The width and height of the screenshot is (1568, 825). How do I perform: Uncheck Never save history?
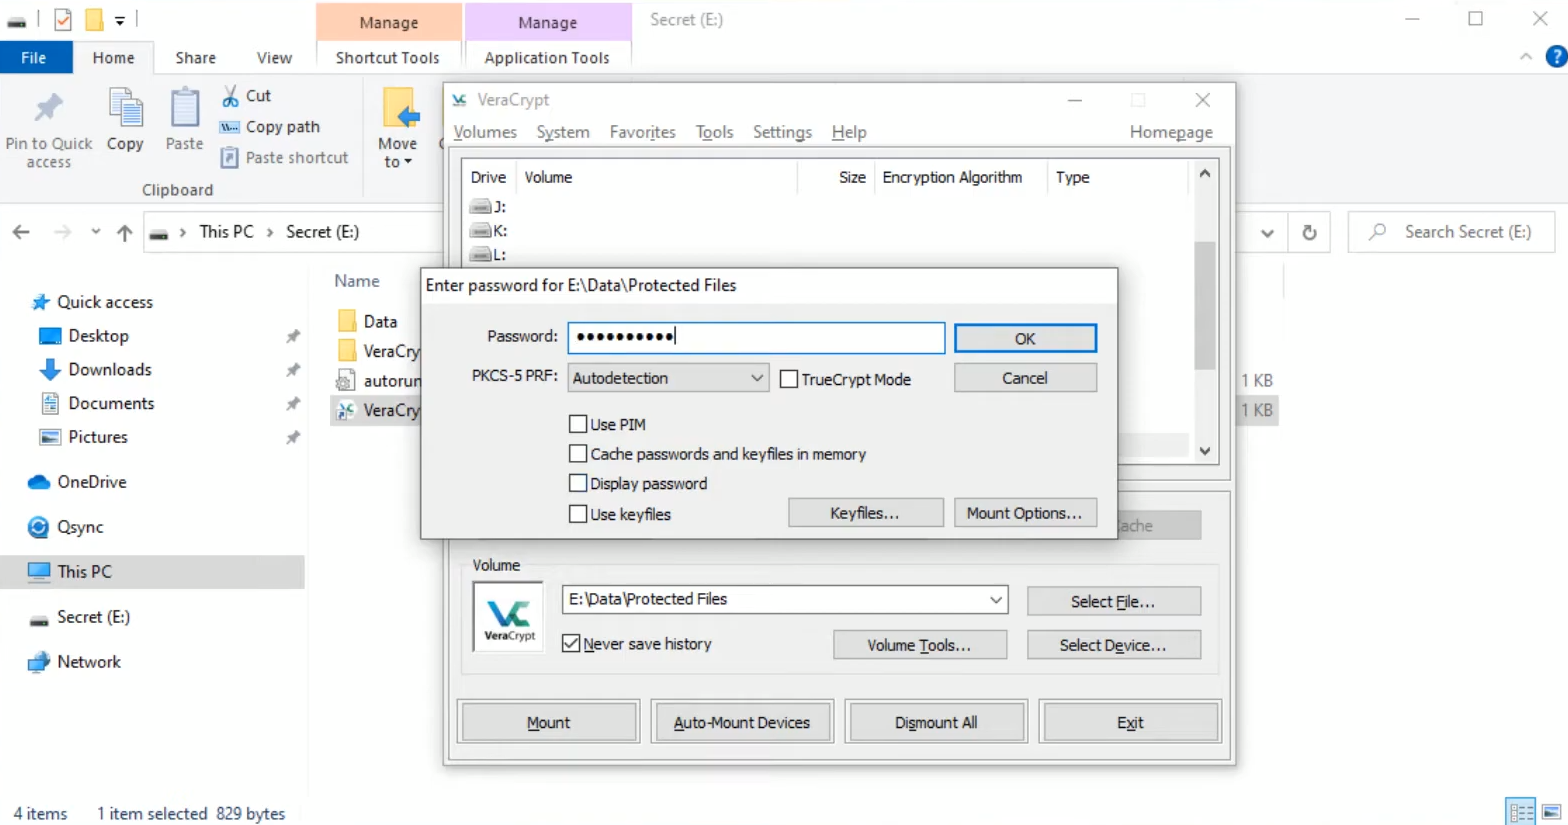[571, 644]
